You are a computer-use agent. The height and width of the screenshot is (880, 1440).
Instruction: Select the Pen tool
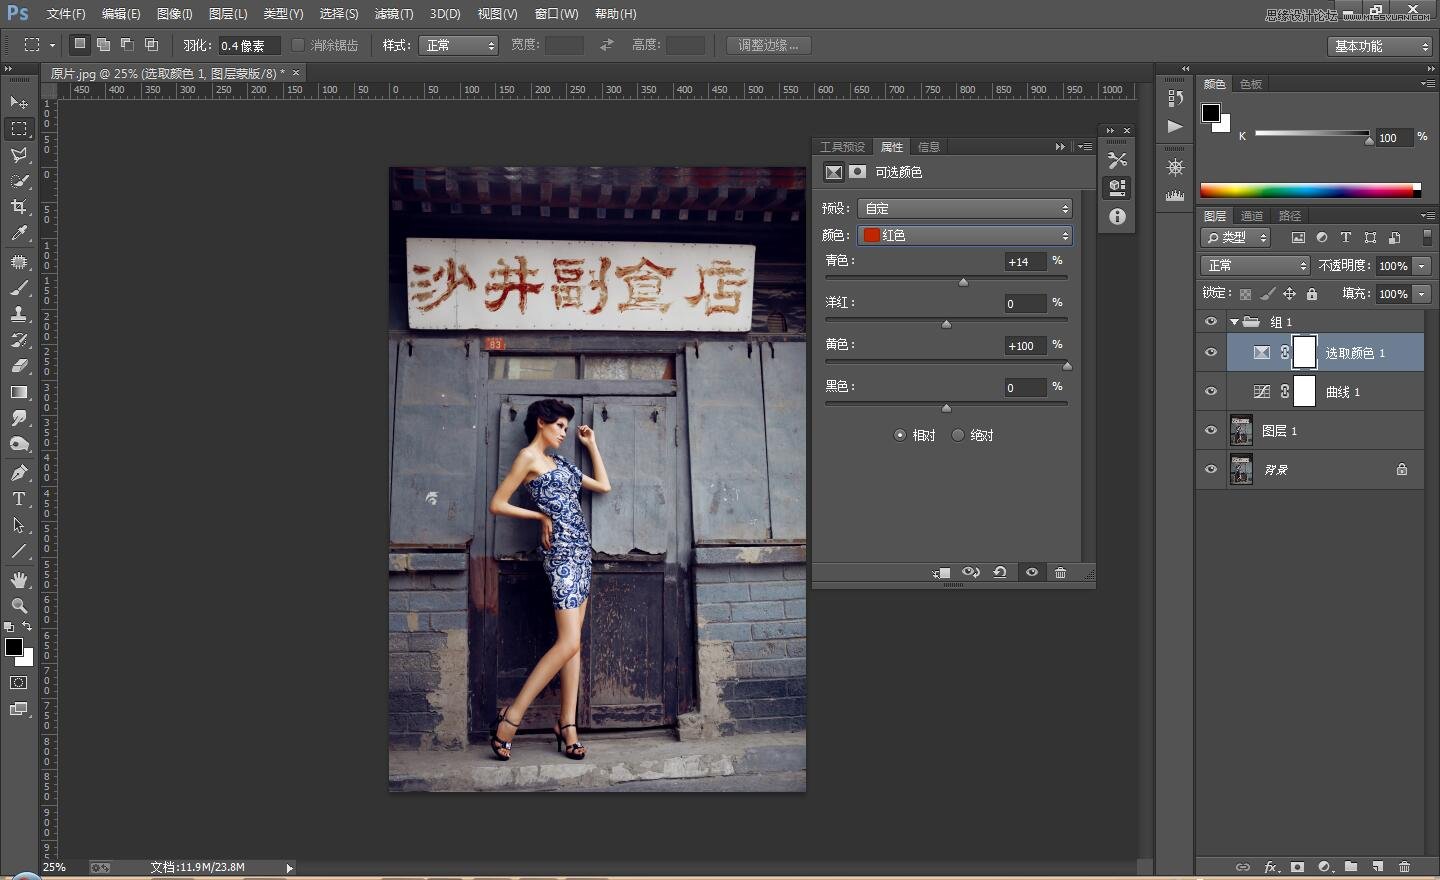click(x=19, y=473)
